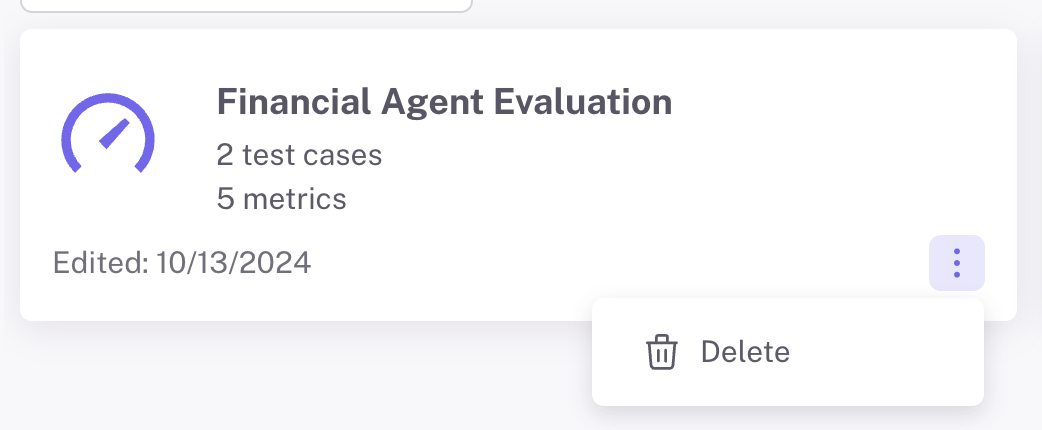Click the trash can icon
Image resolution: width=1042 pixels, height=430 pixels.
[x=662, y=352]
